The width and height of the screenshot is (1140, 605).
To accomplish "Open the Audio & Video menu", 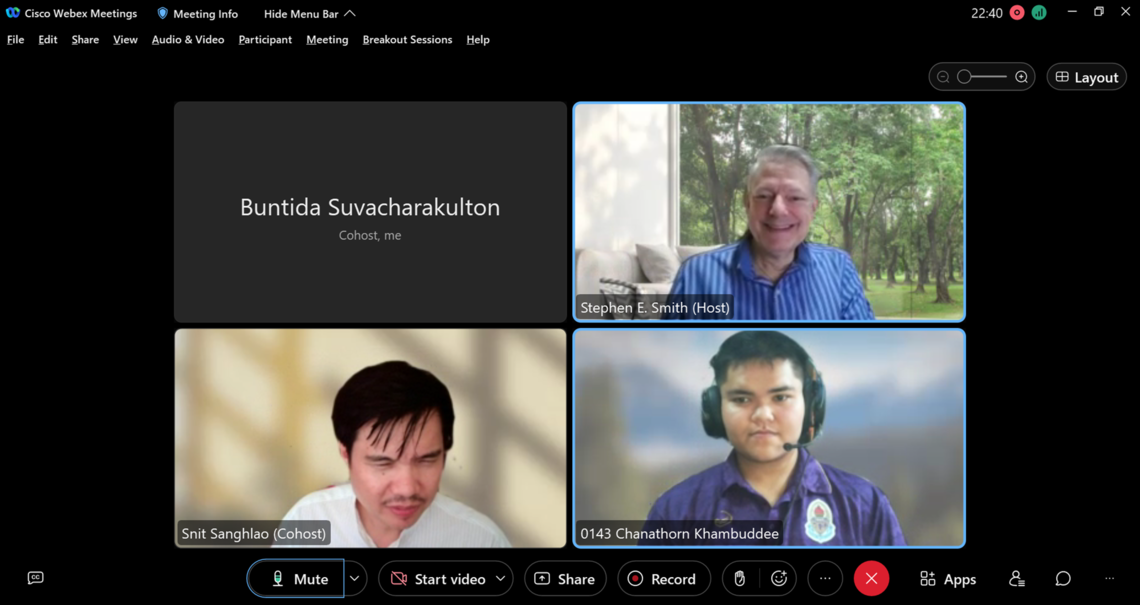I will click(187, 40).
